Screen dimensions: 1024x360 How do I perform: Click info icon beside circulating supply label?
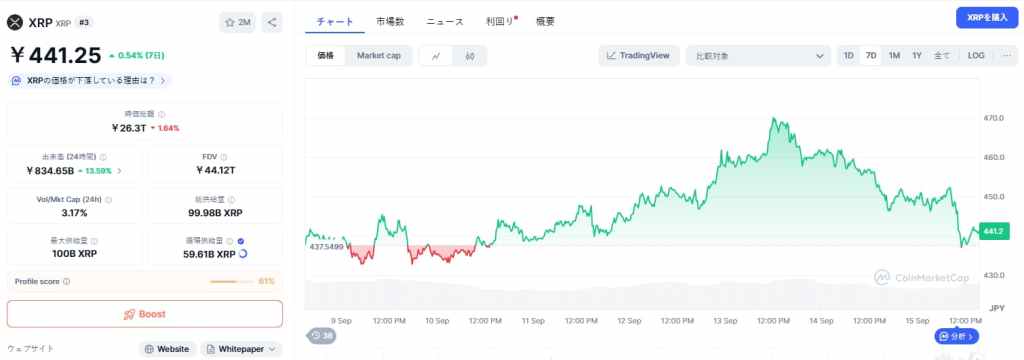point(231,241)
